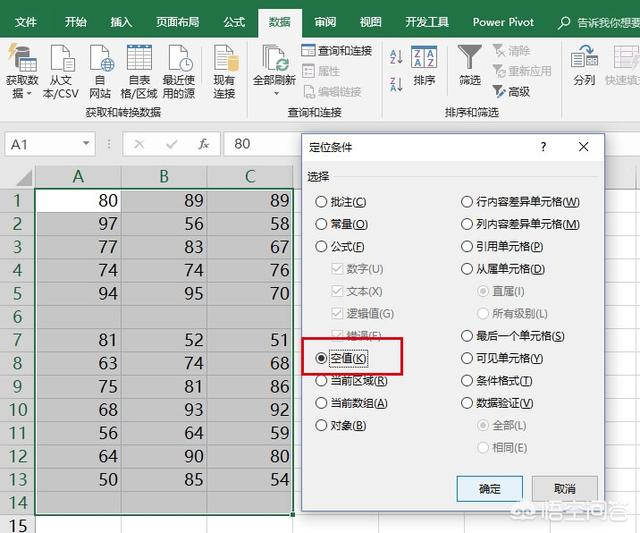Switch to the Page Layout (页面布局) tab
This screenshot has height=533, width=640.
pos(178,22)
